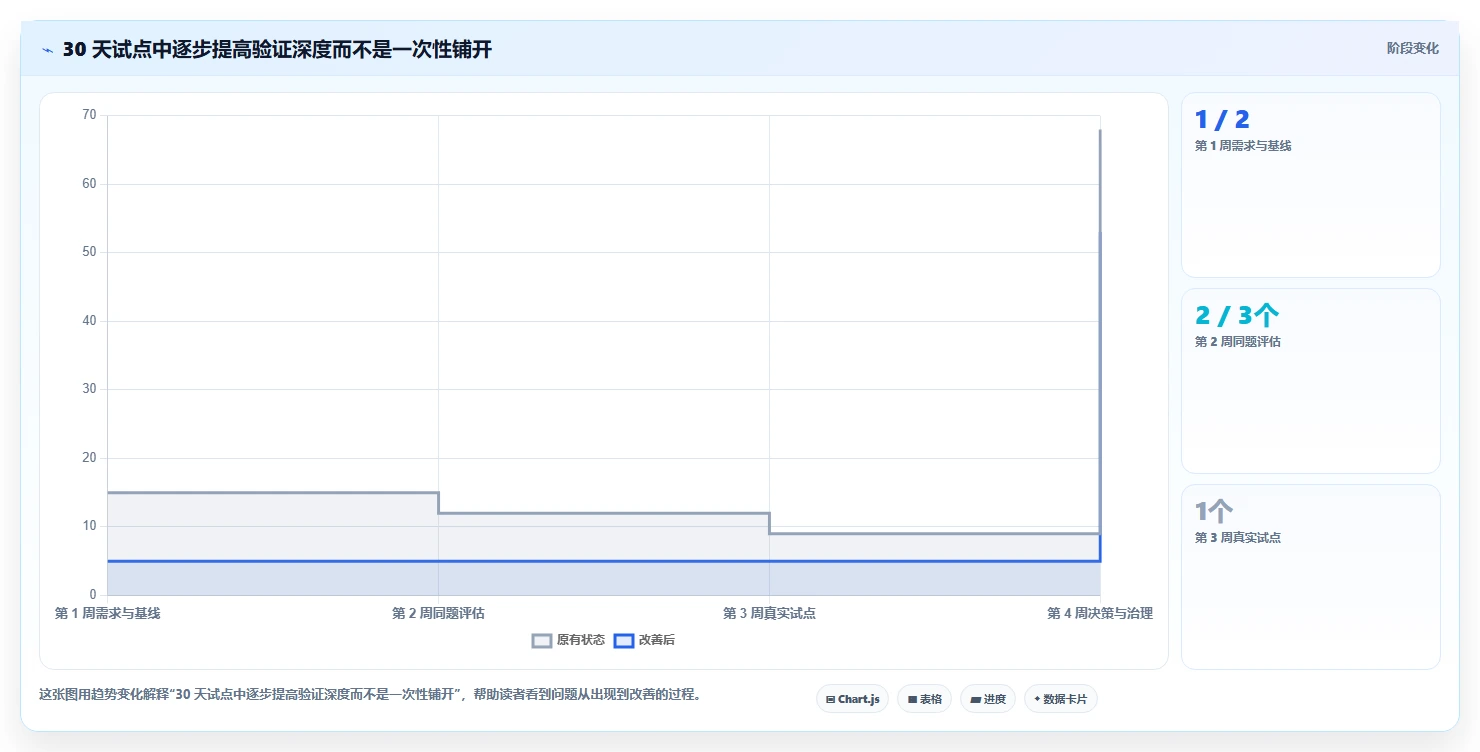
Task: Click the Chart.js tag button
Action: click(852, 699)
